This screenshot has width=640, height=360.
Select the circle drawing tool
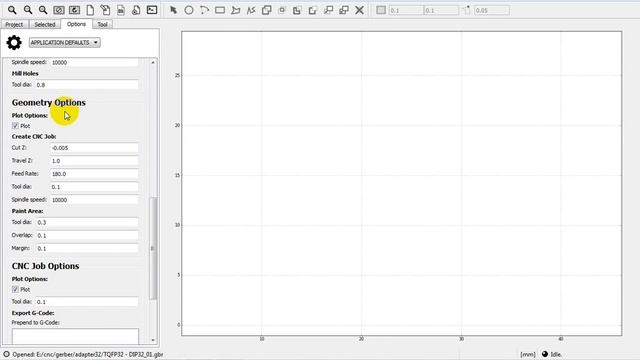pyautogui.click(x=189, y=10)
